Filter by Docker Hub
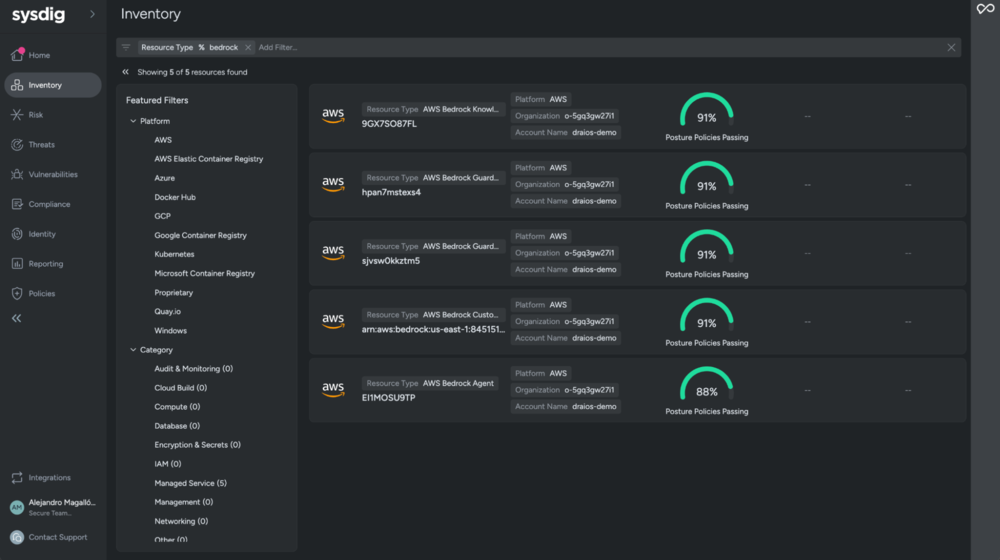The height and width of the screenshot is (560, 1000). pyautogui.click(x=175, y=197)
